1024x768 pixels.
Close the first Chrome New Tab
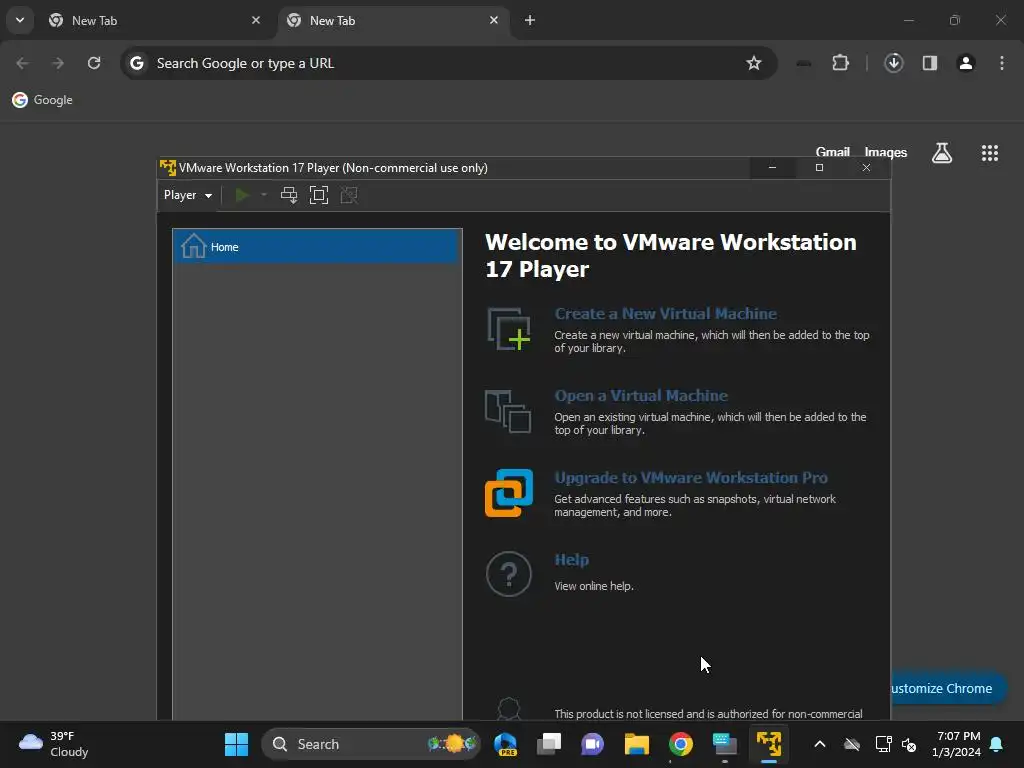click(256, 20)
